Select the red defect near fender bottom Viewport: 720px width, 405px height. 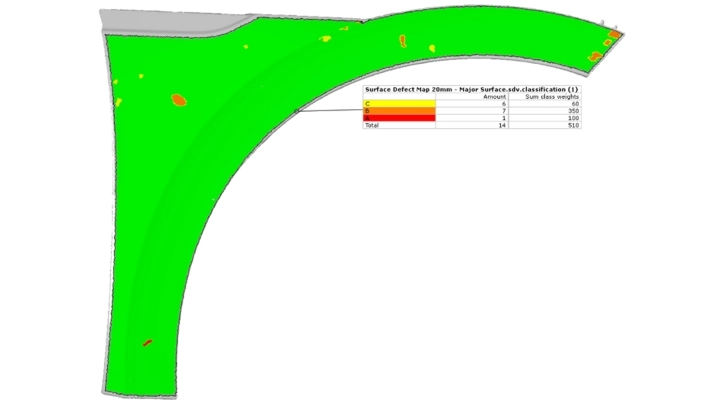147,343
